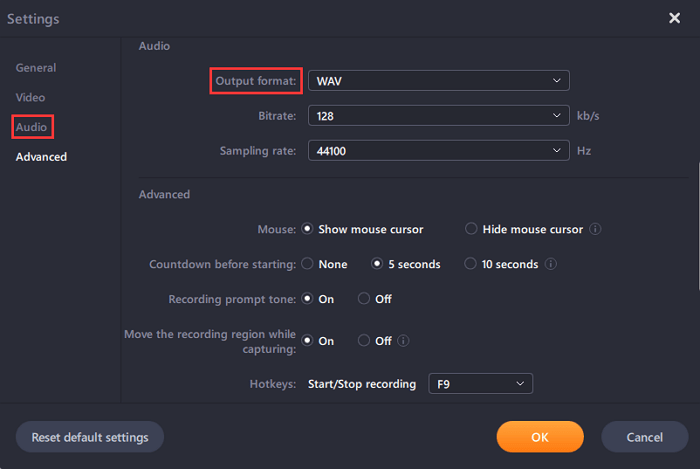Open the Output format WAV dropdown
The image size is (700, 469).
[438, 81]
